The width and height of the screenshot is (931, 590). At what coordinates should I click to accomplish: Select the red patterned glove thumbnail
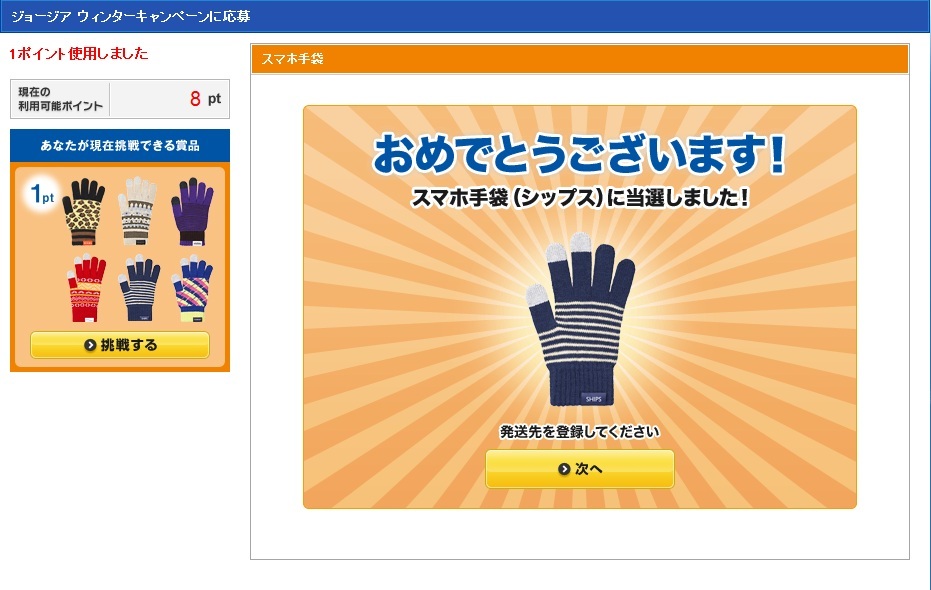pos(87,288)
